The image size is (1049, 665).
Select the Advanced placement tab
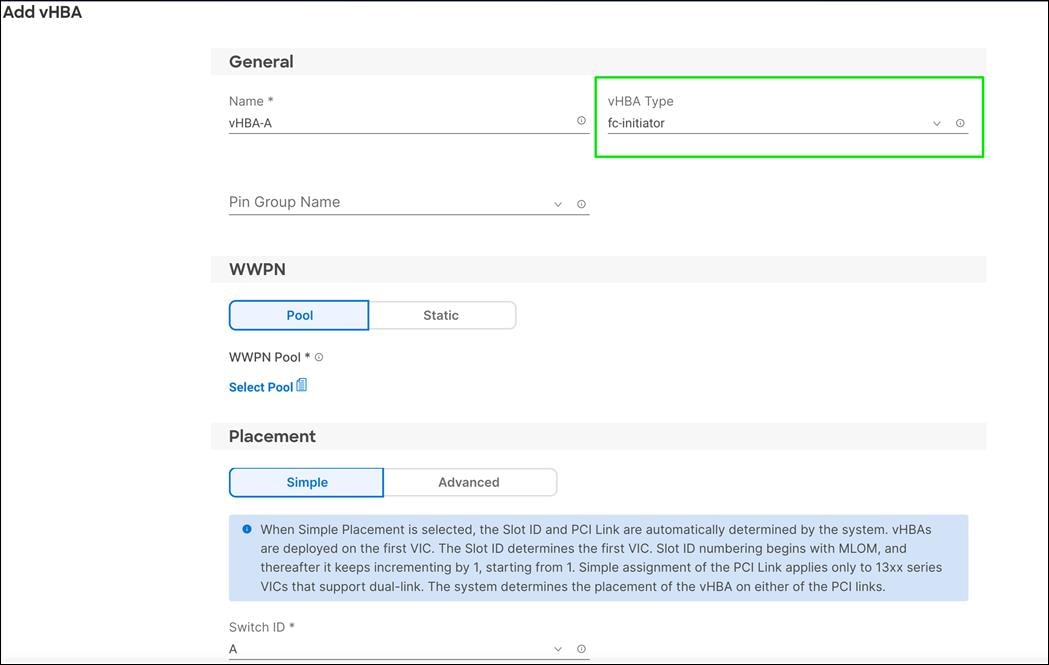(469, 482)
